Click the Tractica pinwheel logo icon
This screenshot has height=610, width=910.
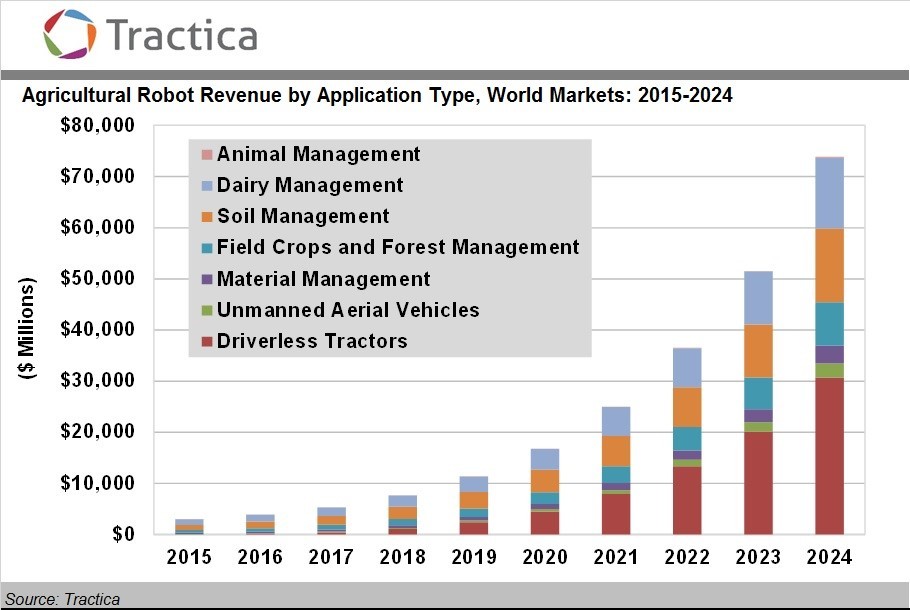(x=70, y=35)
